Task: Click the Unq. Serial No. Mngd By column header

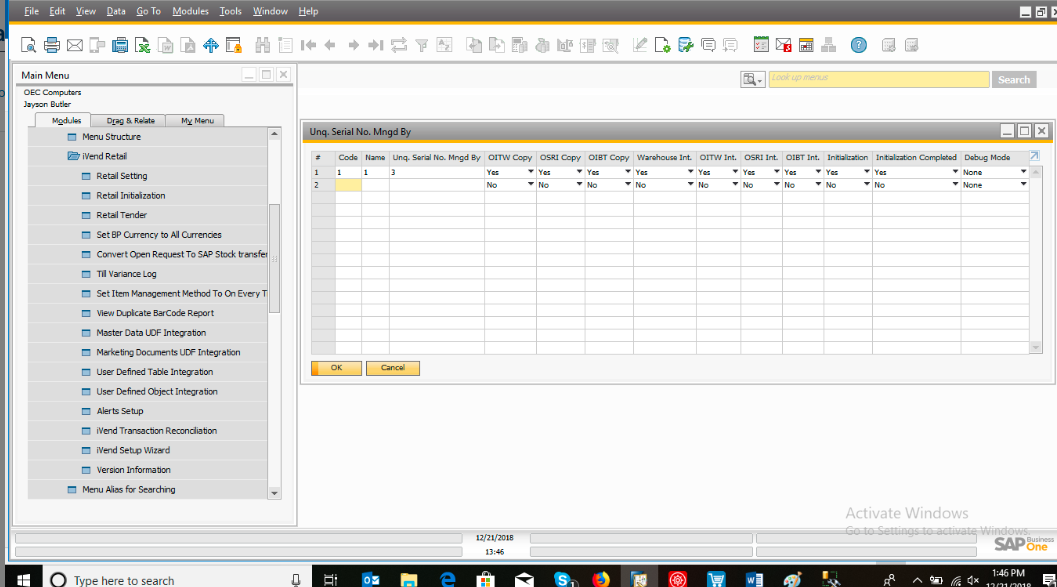Action: (436, 158)
